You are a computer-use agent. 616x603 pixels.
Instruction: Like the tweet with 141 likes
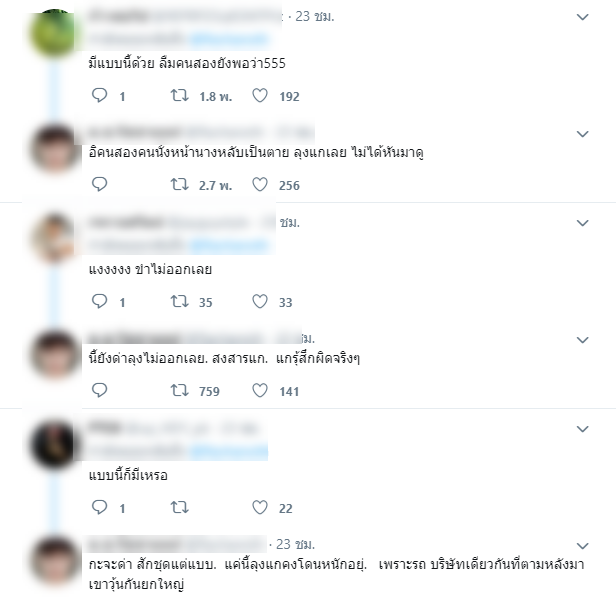pyautogui.click(x=260, y=390)
